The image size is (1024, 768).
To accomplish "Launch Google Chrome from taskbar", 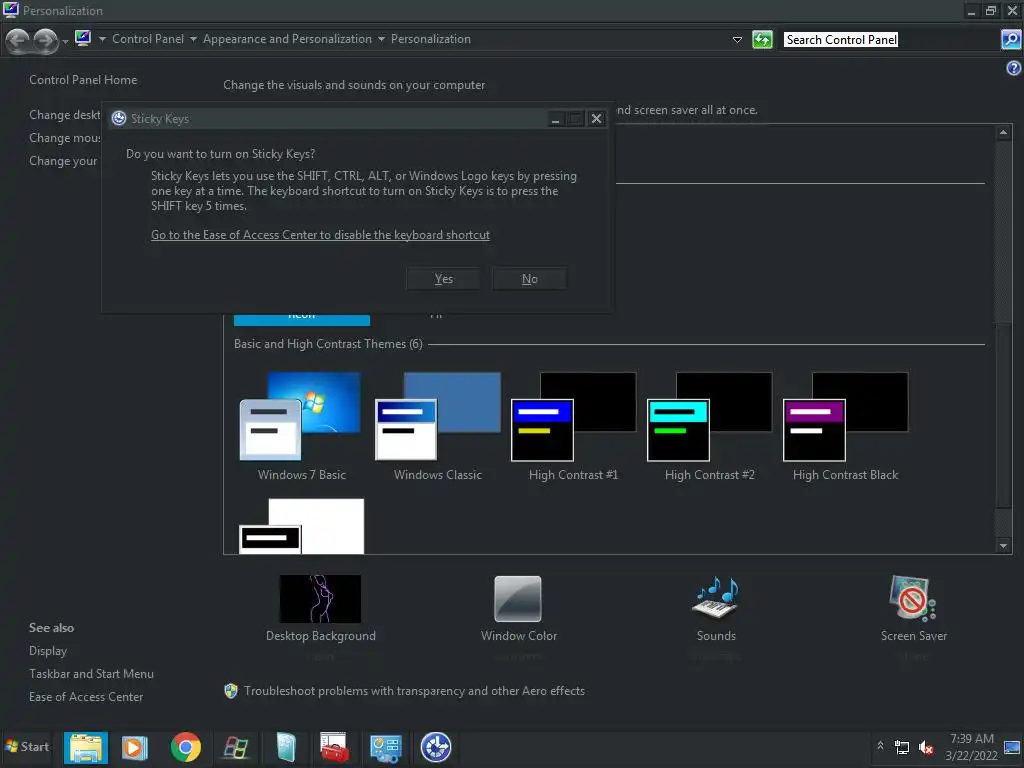I will tap(186, 748).
